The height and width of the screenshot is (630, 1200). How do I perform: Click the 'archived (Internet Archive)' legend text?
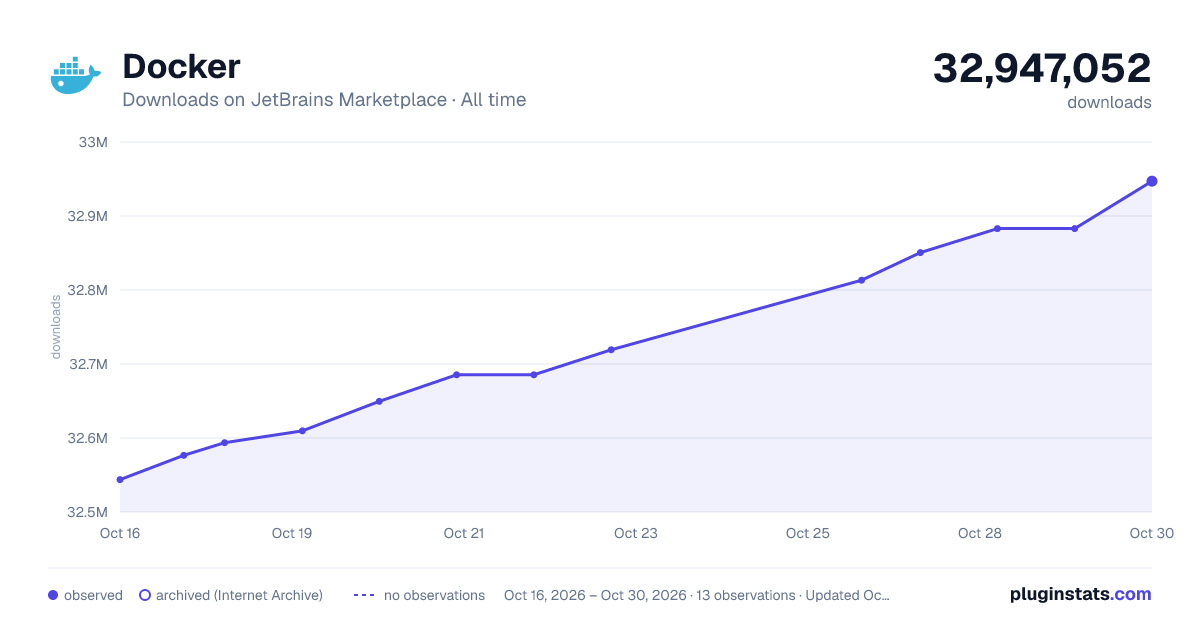tap(239, 595)
